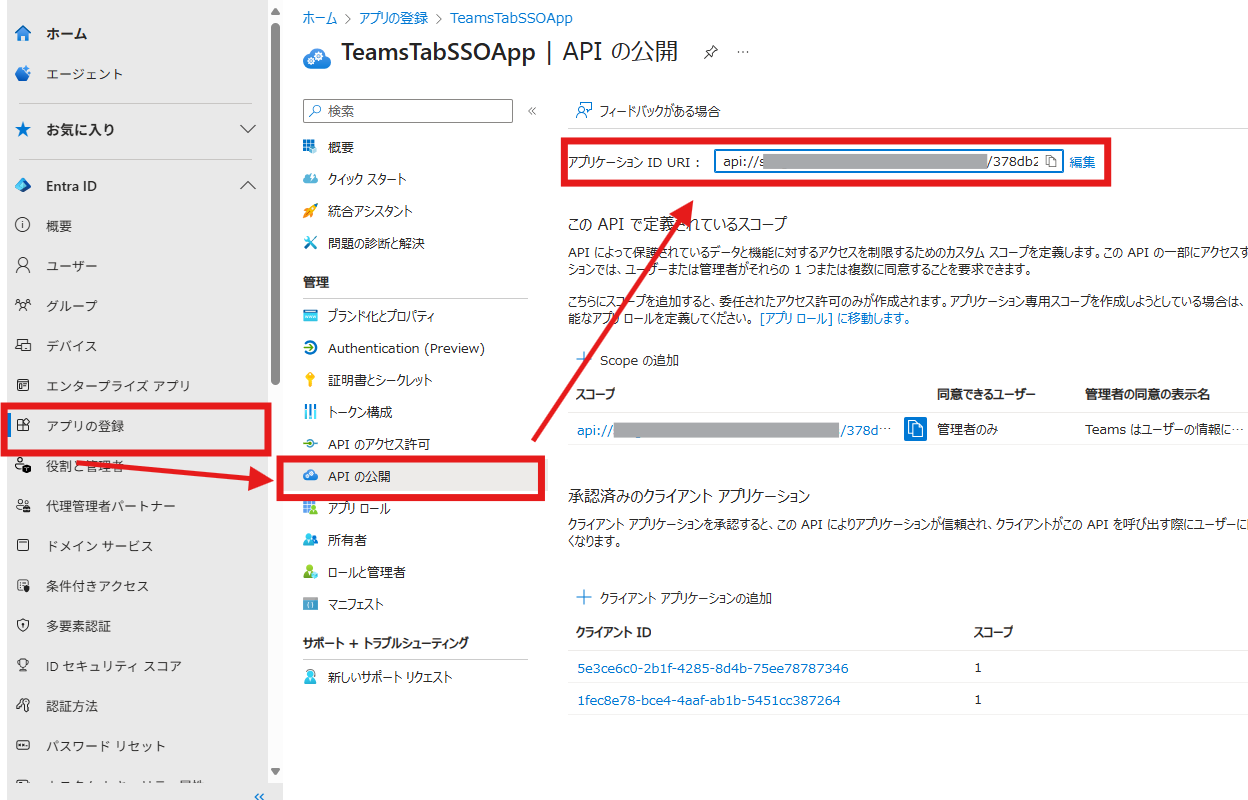Viewport: 1248px width, 800px height.
Task: Click the エージェント icon in the sidebar
Action: 23,74
